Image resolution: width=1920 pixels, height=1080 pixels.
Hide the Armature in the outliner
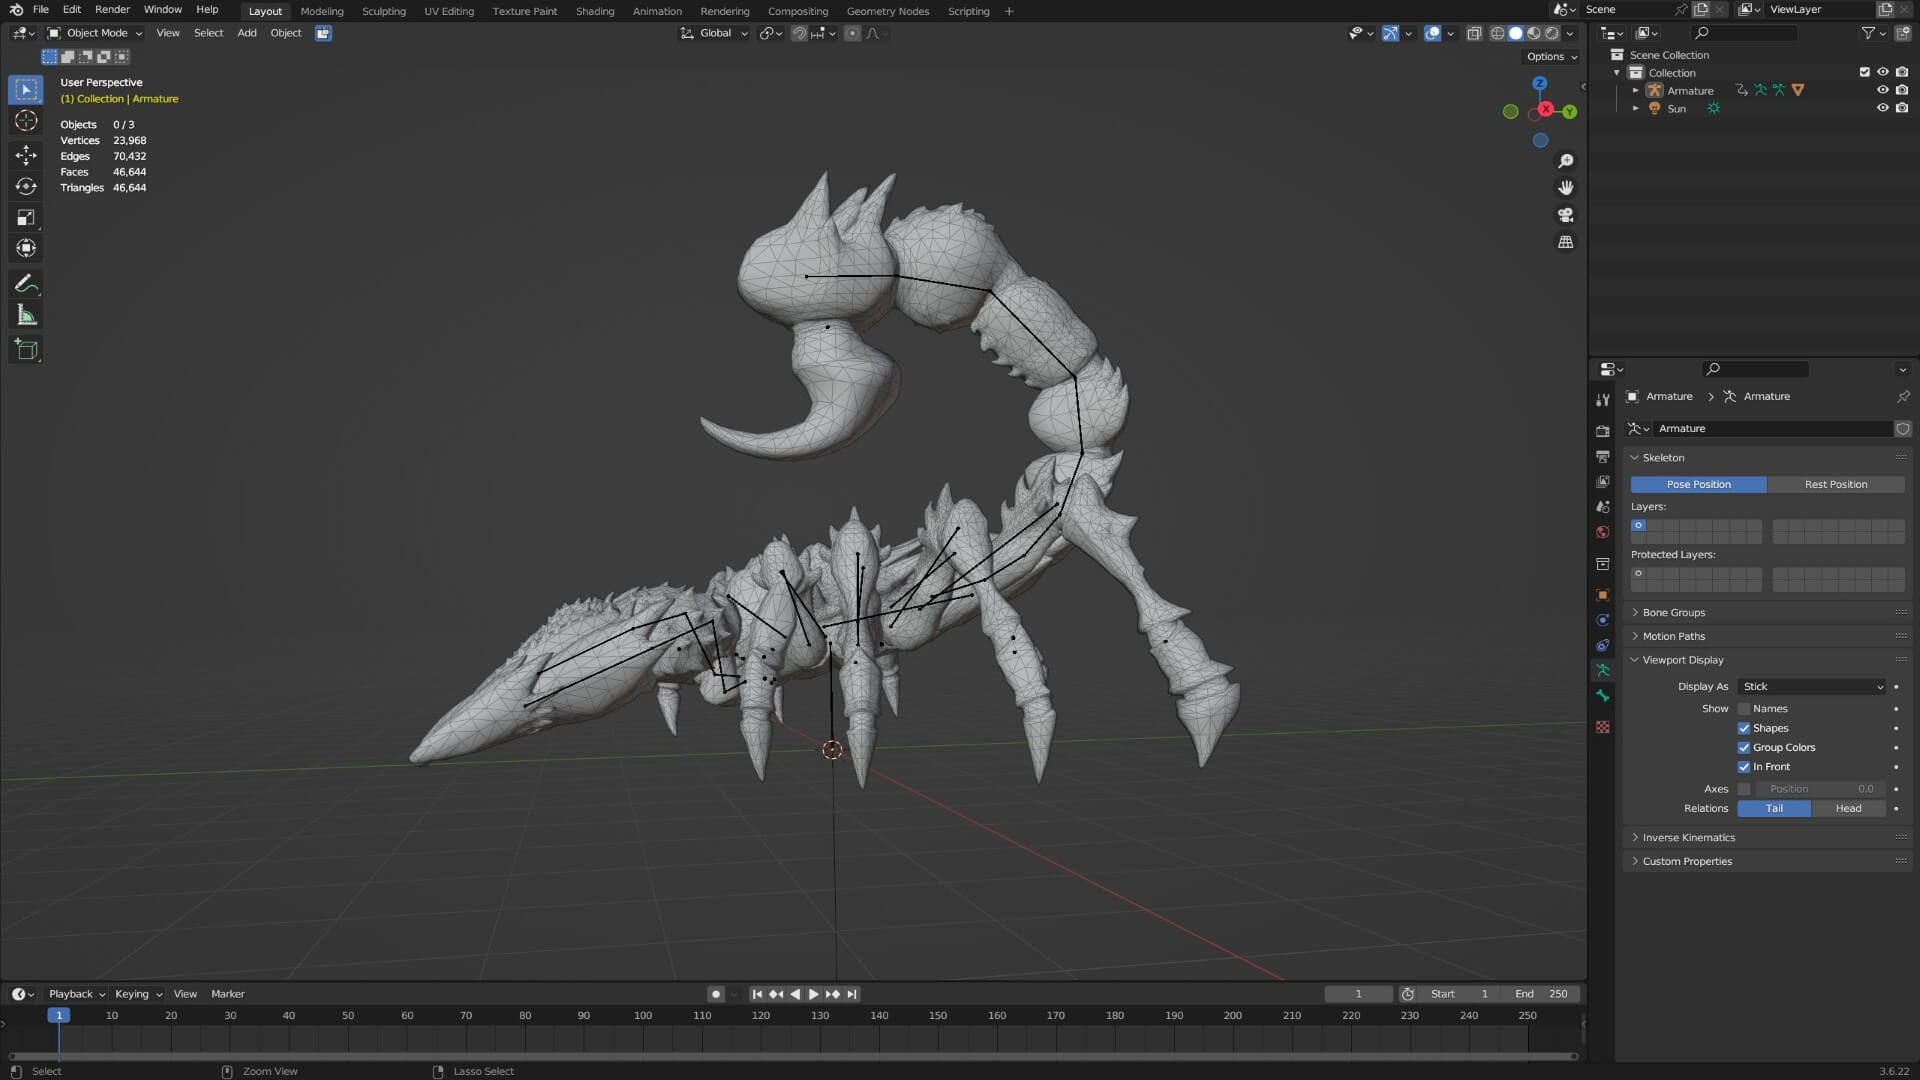[1883, 90]
